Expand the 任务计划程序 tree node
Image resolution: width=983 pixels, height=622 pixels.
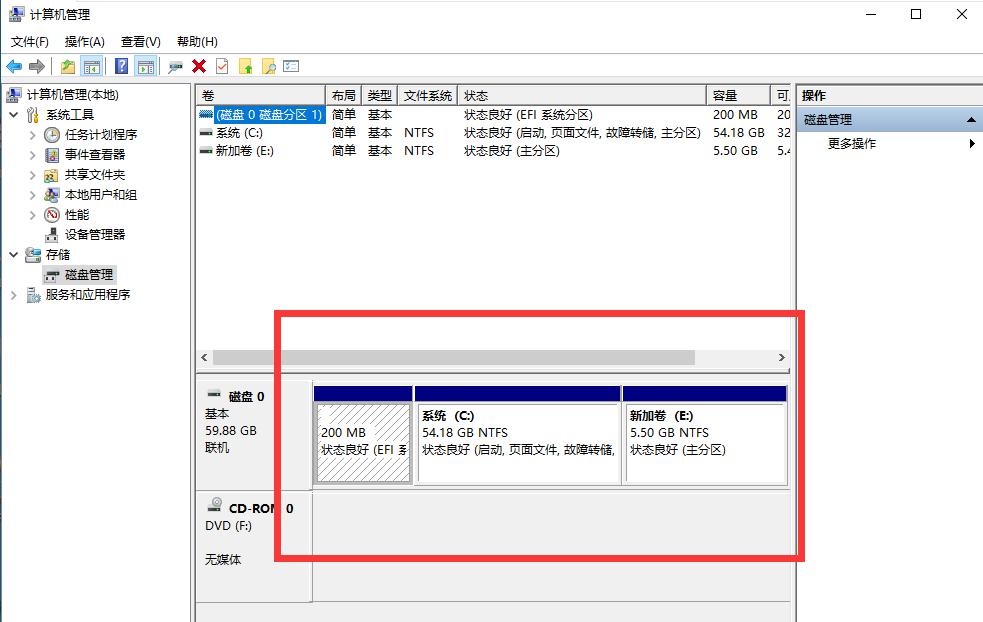[x=32, y=135]
